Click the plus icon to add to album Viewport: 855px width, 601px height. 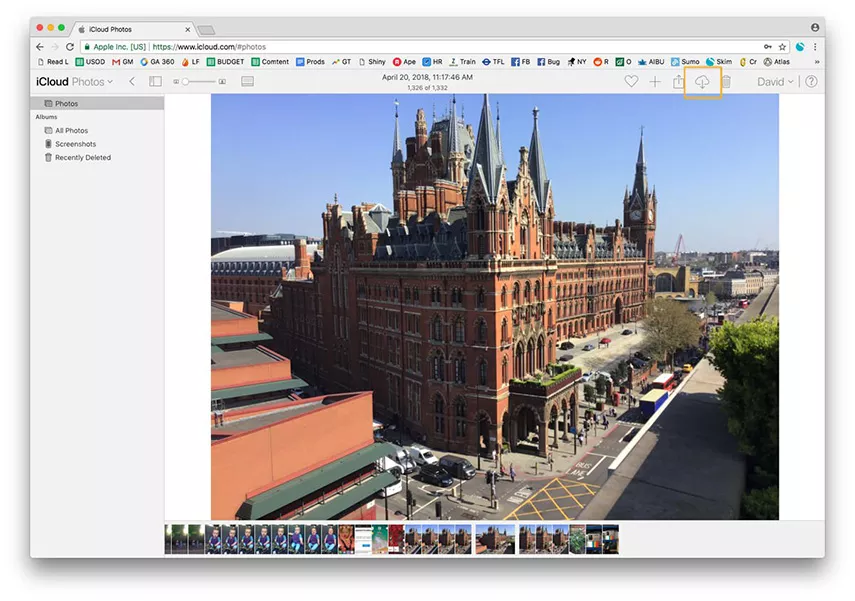click(655, 82)
